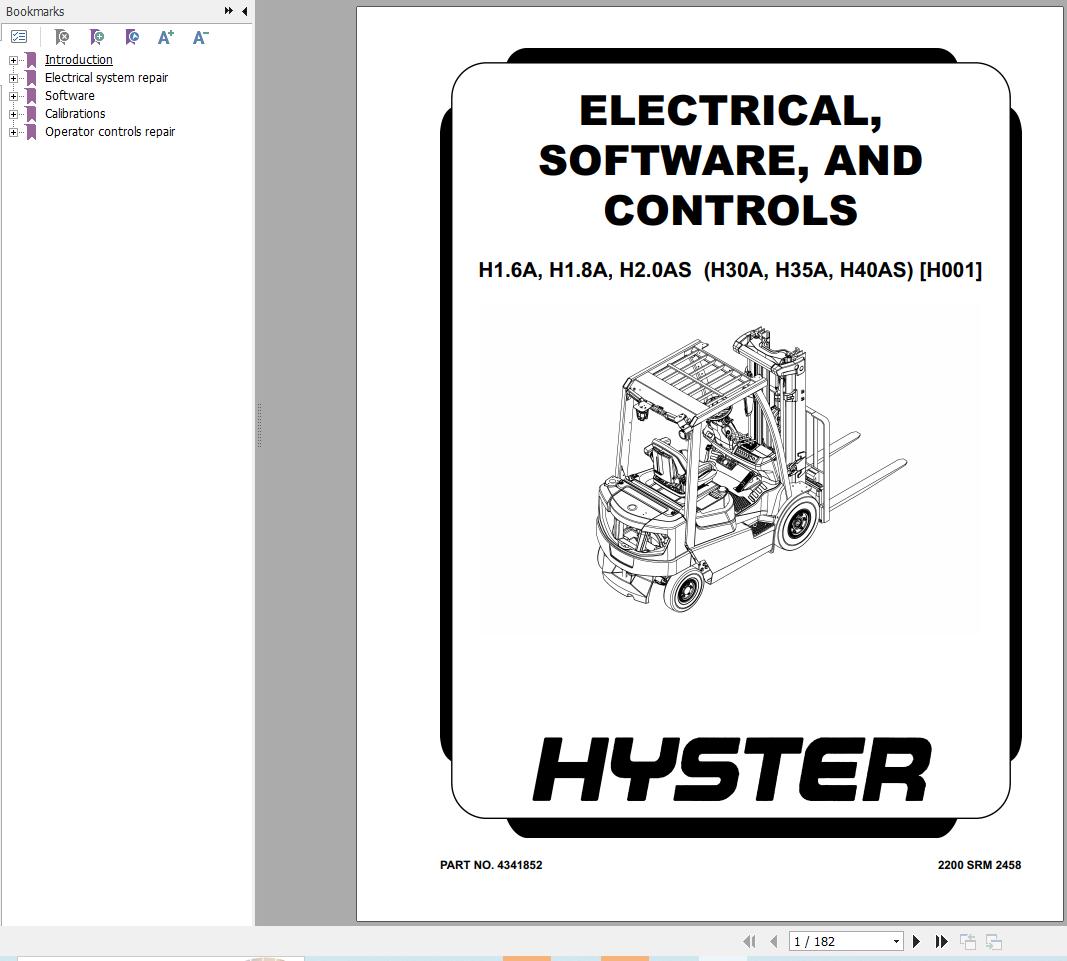Viewport: 1067px width, 961px height.
Task: Click the Bookmarks panel title
Action: 35,12
